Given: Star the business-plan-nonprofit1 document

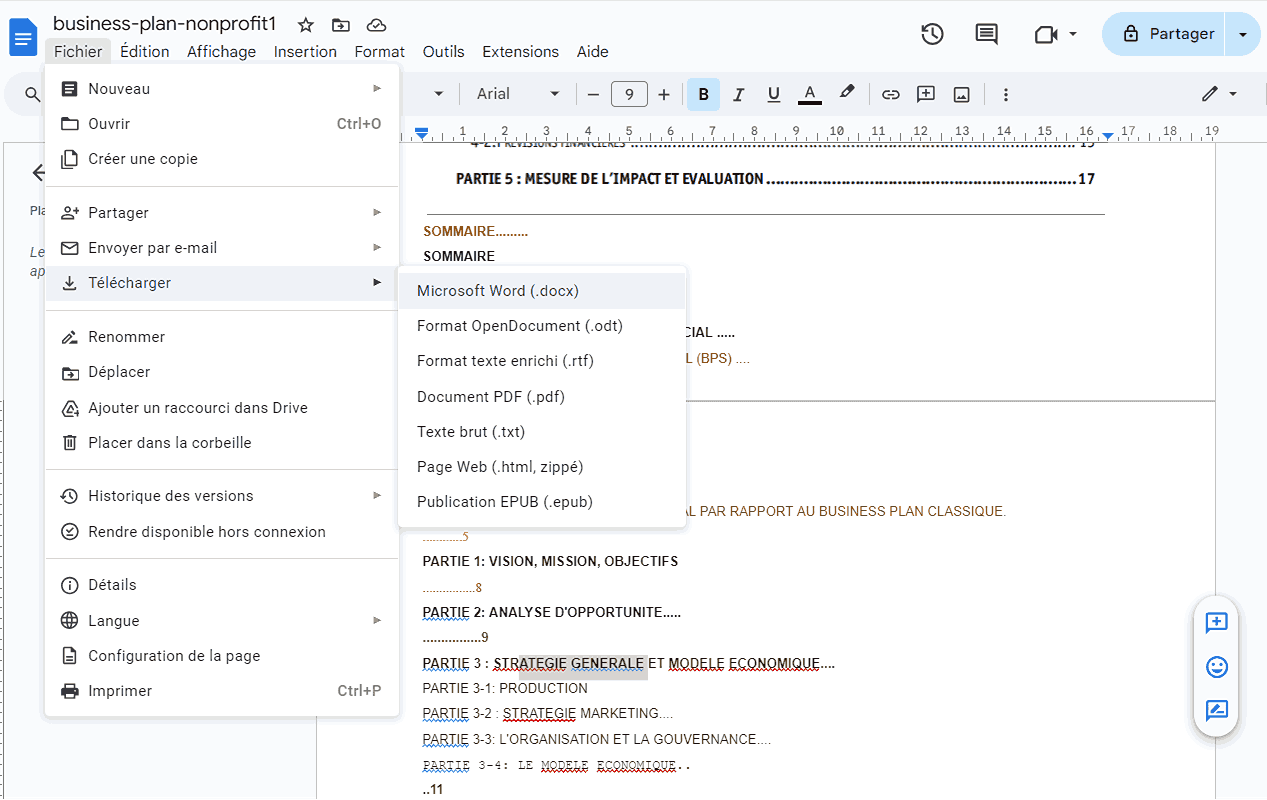Looking at the screenshot, I should 306,25.
